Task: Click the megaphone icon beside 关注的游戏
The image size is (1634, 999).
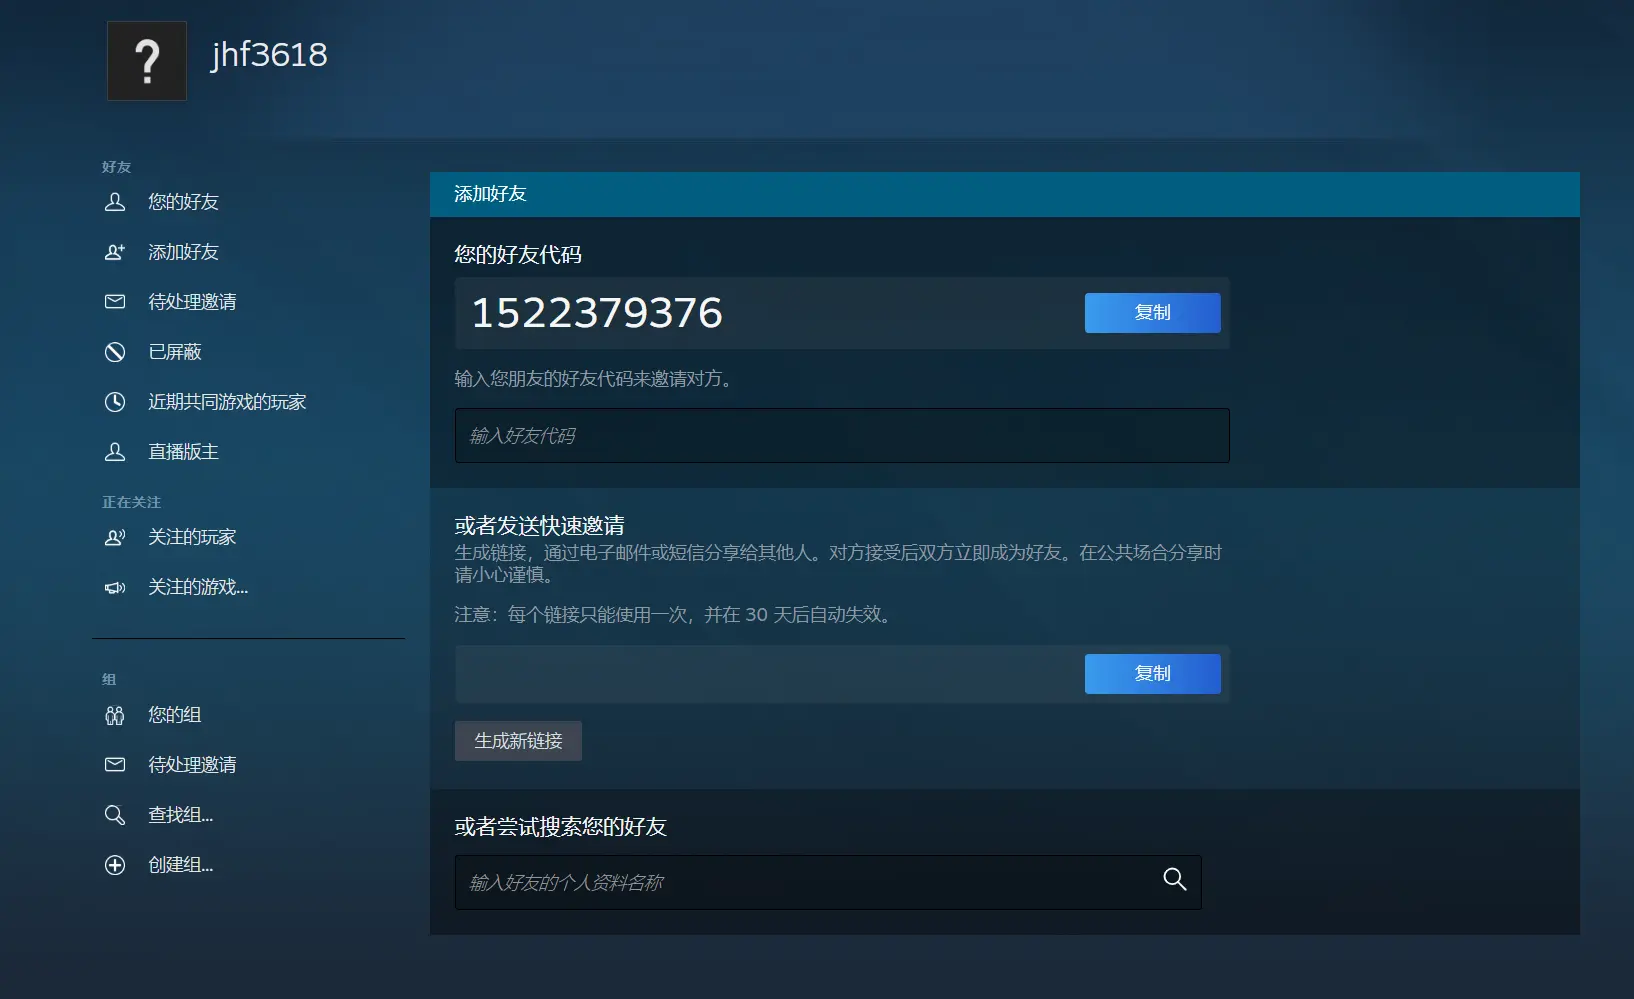Action: (115, 587)
